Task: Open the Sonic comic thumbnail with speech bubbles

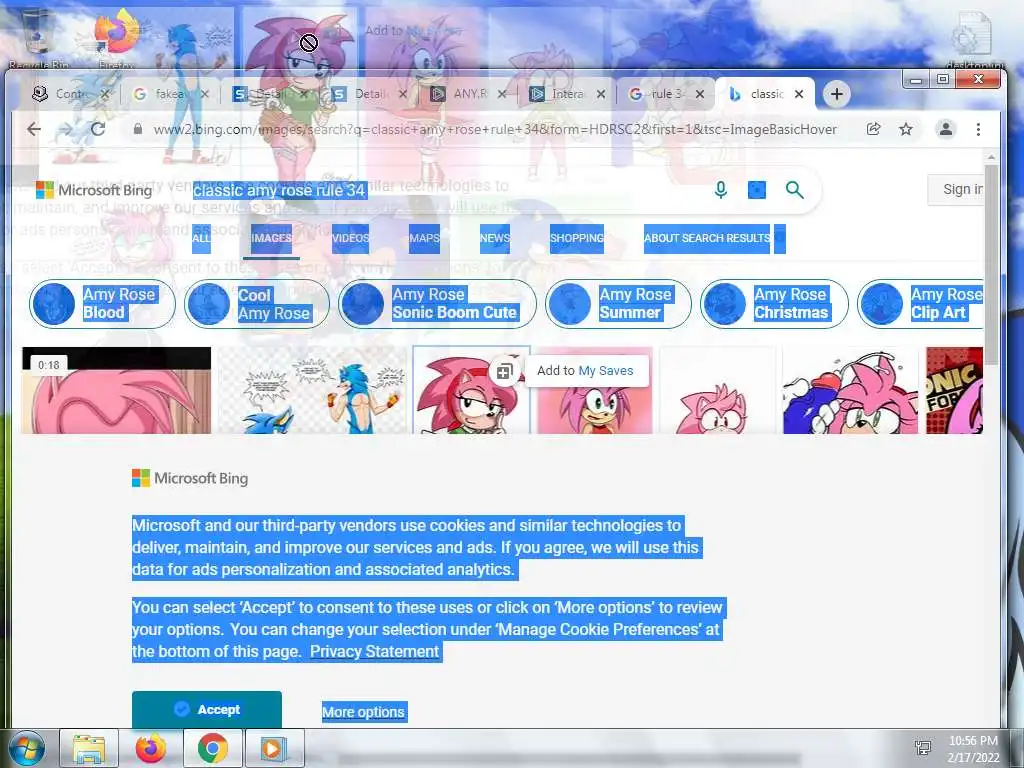Action: 312,390
